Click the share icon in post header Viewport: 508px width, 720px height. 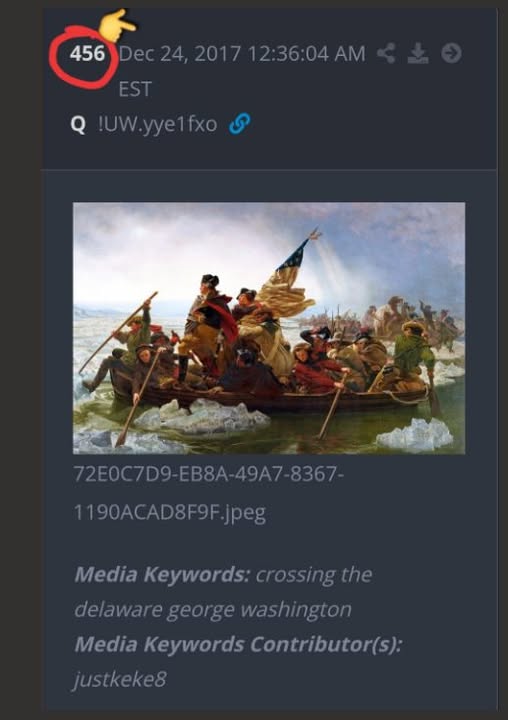[386, 53]
